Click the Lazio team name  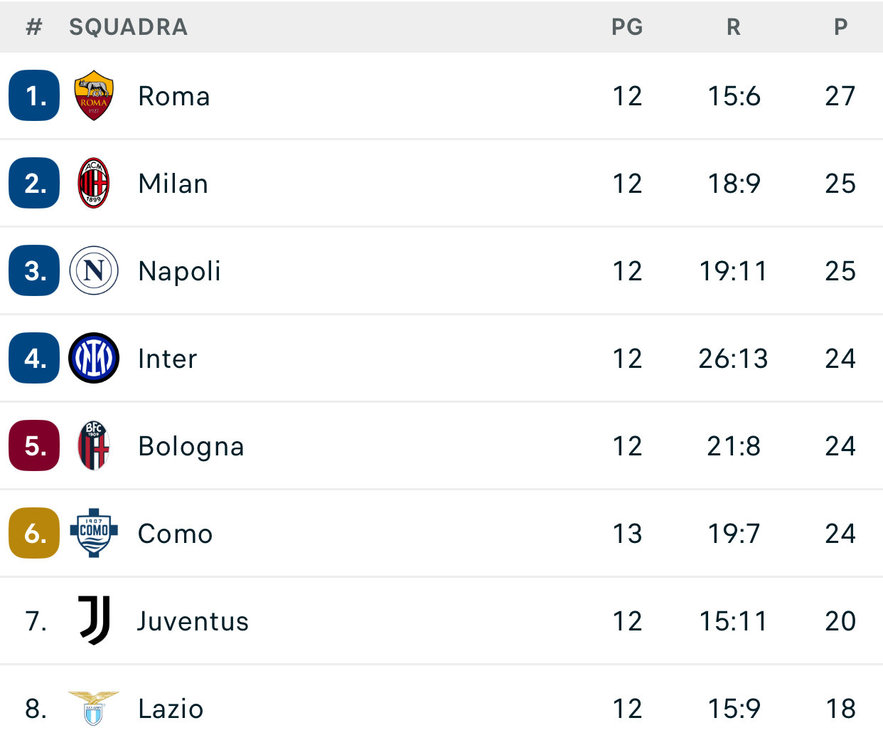(x=171, y=709)
